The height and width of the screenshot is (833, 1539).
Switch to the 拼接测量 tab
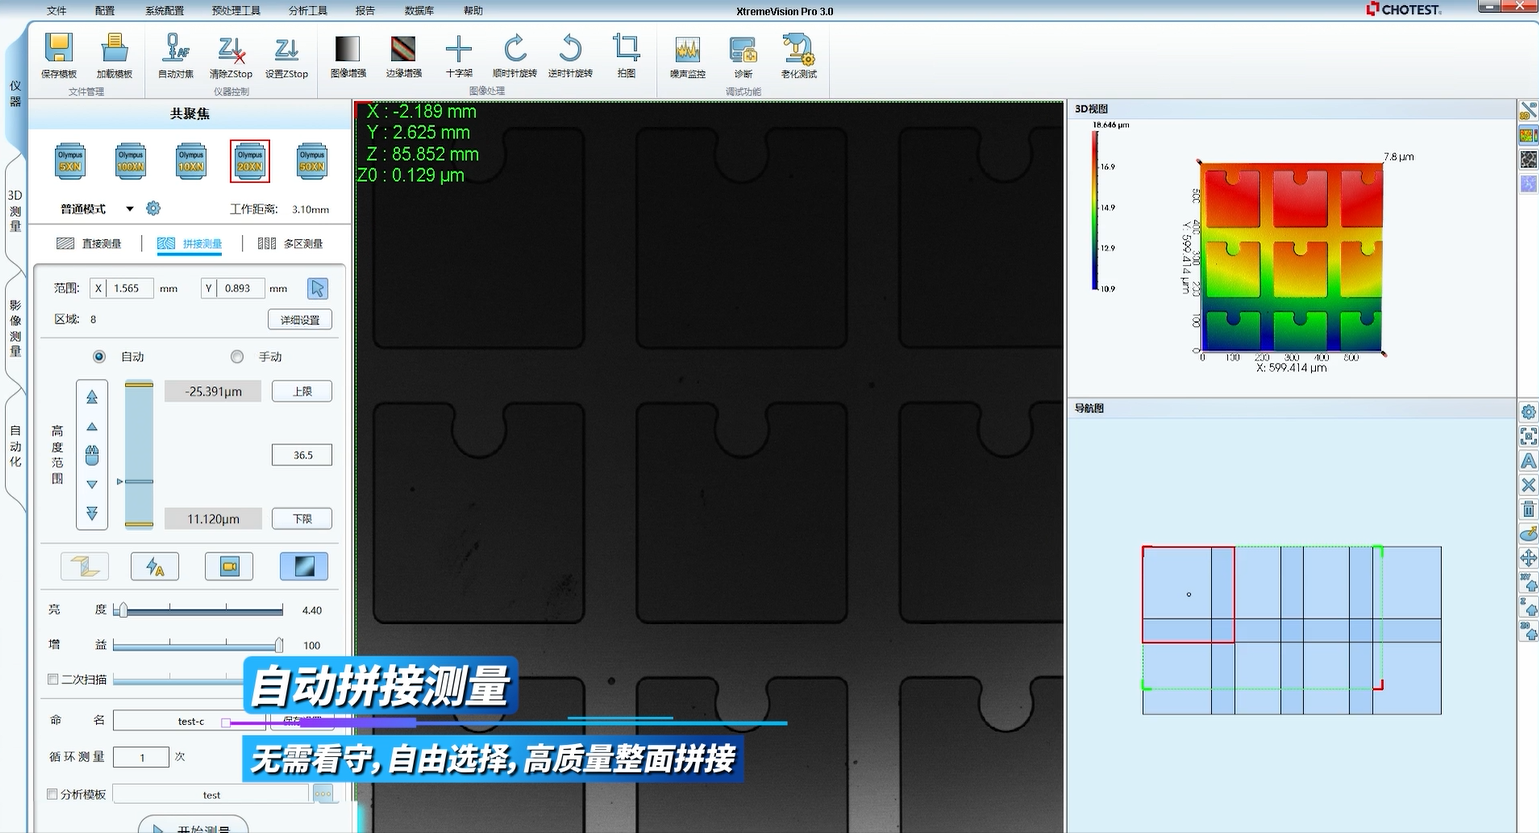click(x=190, y=244)
